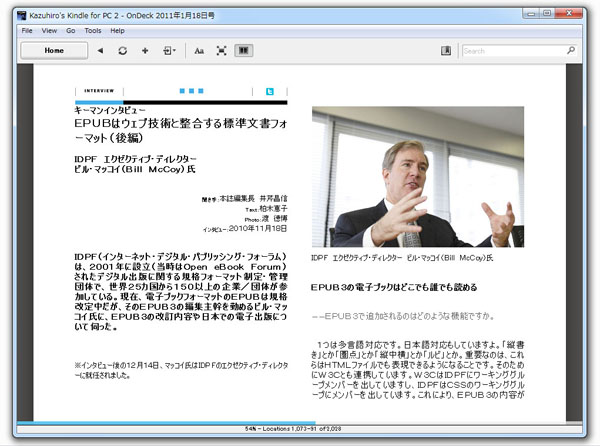
Task: Open the View menu
Action: pyautogui.click(x=49, y=31)
